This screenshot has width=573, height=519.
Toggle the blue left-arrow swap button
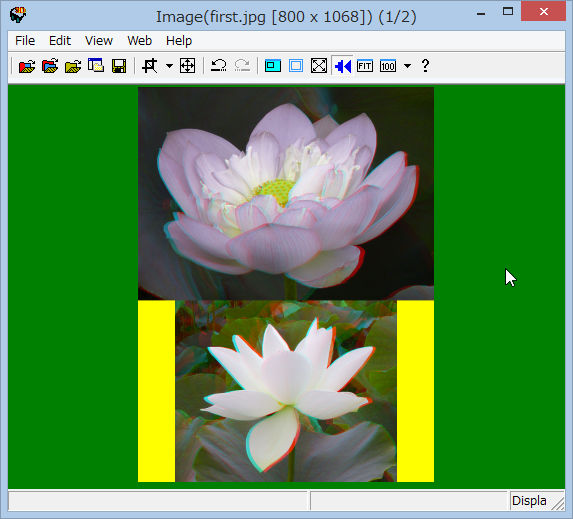coord(342,66)
